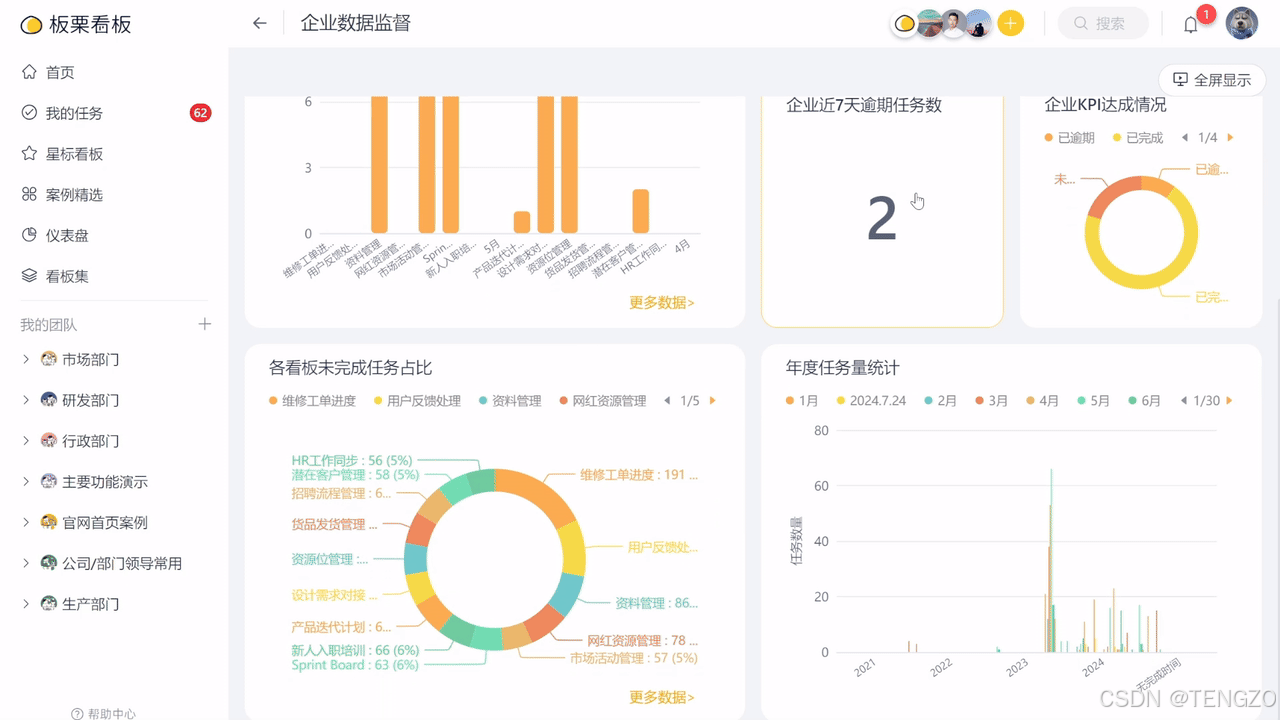
Task: Open 案例精选 grid icon
Action: pyautogui.click(x=29, y=194)
